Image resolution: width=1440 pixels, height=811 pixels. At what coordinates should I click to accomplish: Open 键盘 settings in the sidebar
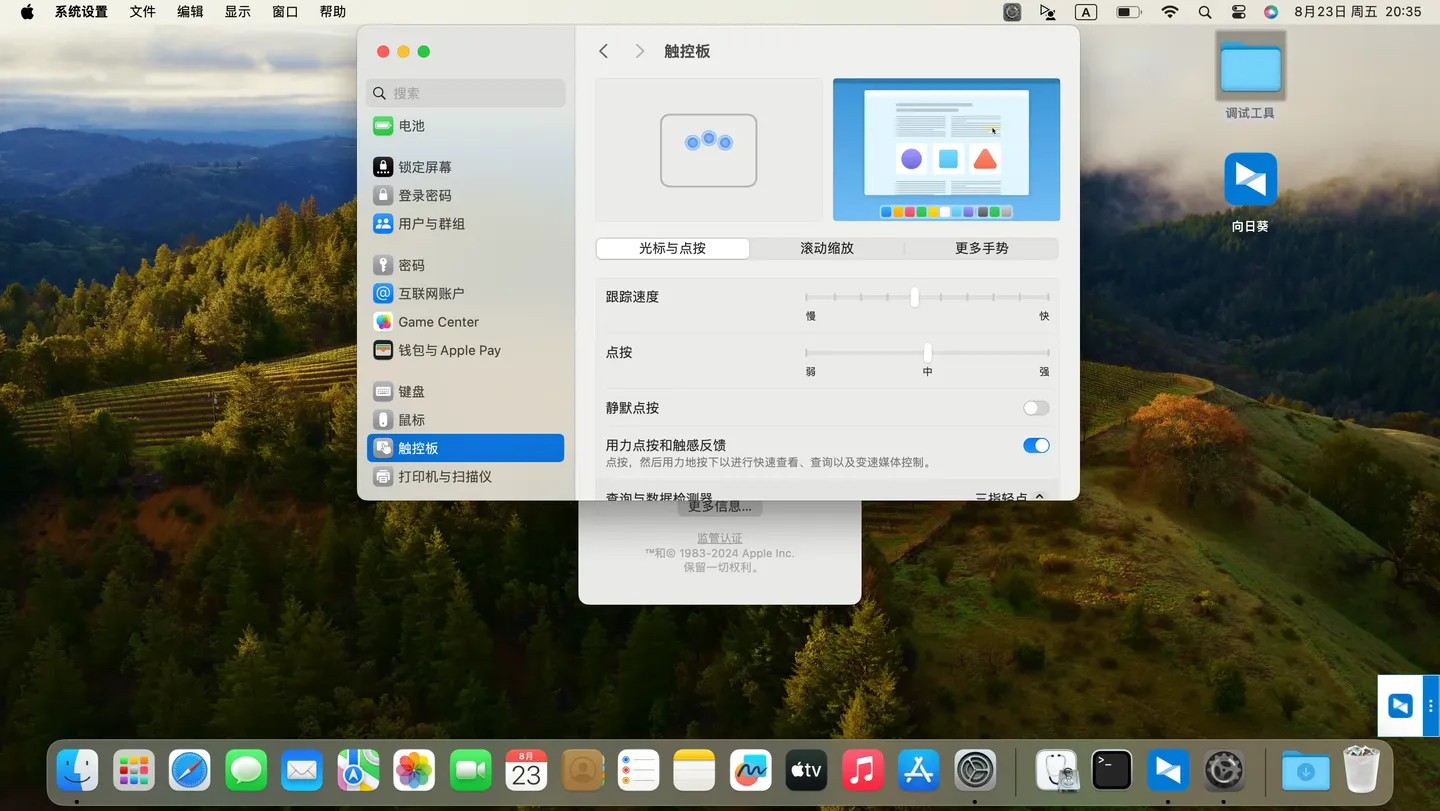[410, 391]
